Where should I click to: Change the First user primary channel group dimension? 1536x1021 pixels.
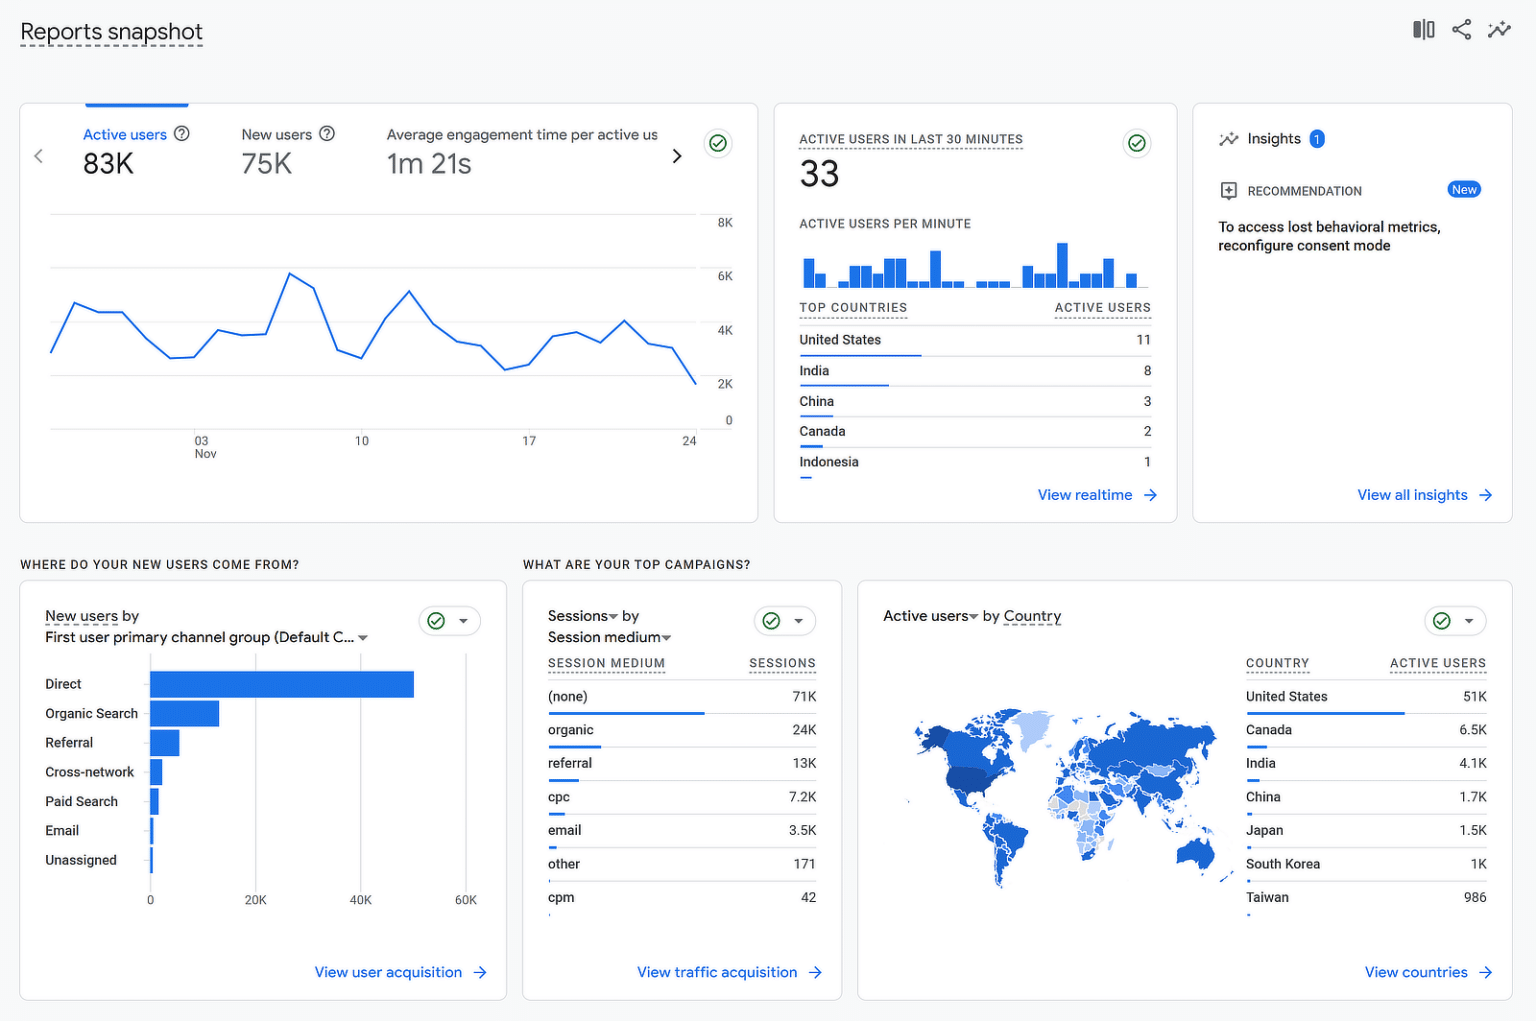[362, 637]
